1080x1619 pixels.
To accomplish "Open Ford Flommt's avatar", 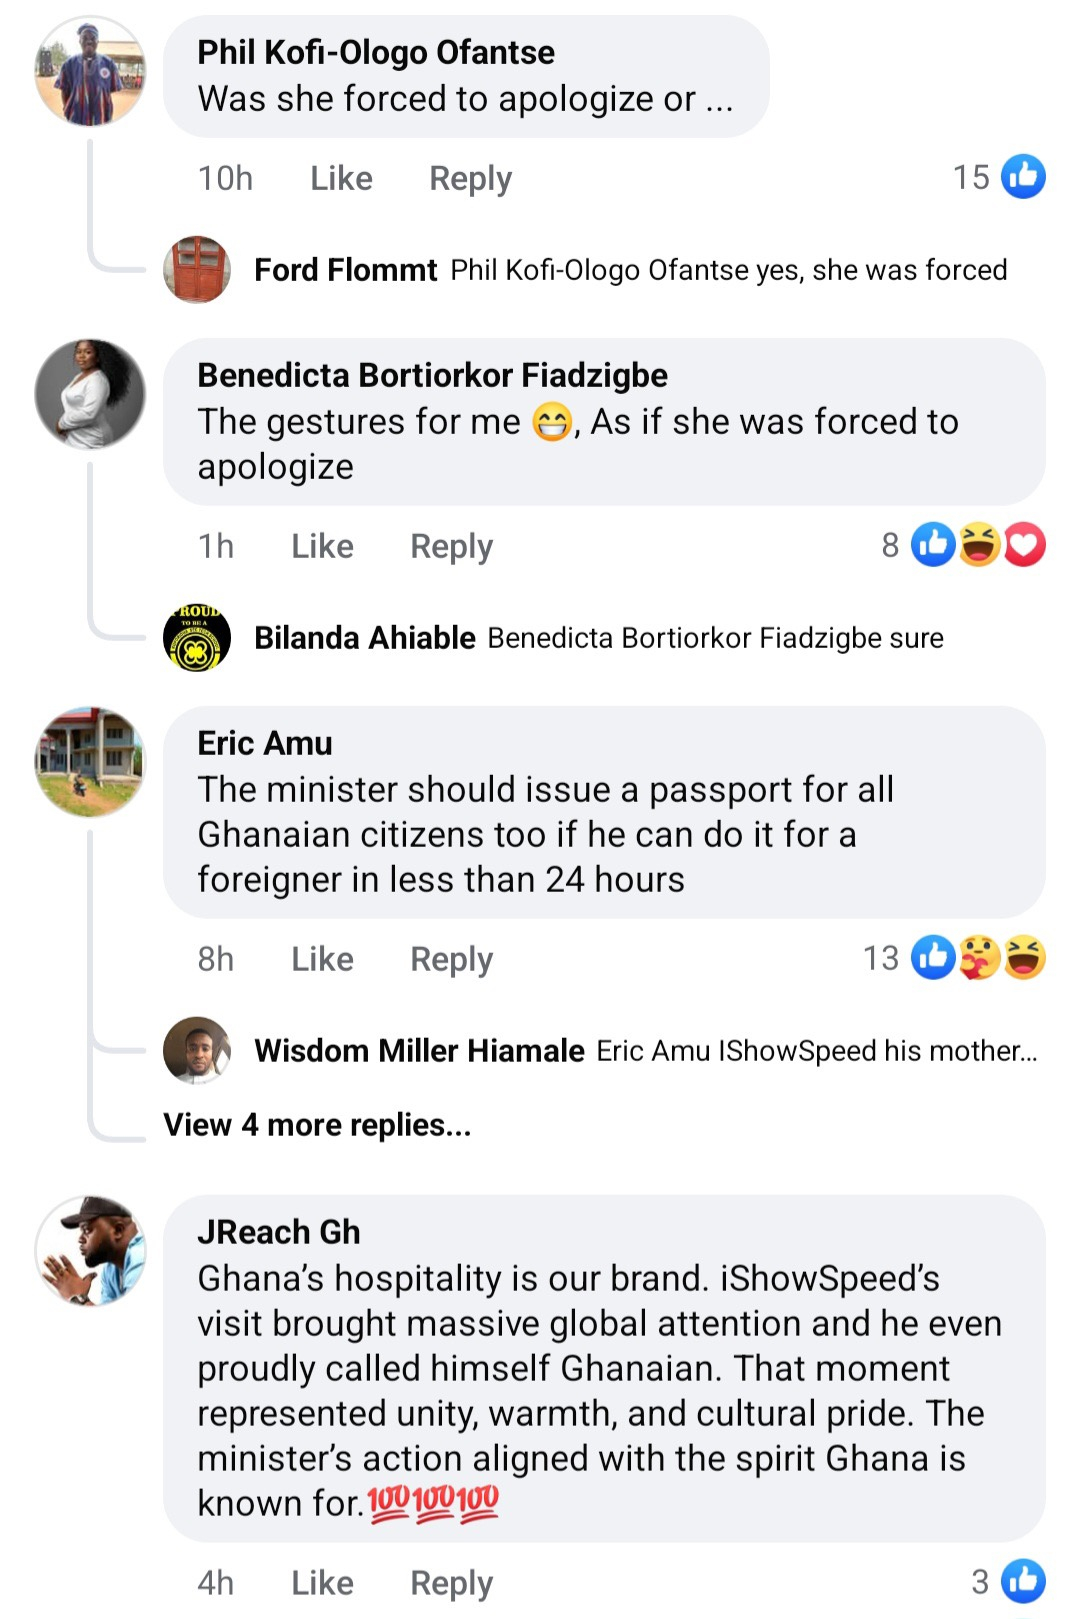I will [x=197, y=269].
